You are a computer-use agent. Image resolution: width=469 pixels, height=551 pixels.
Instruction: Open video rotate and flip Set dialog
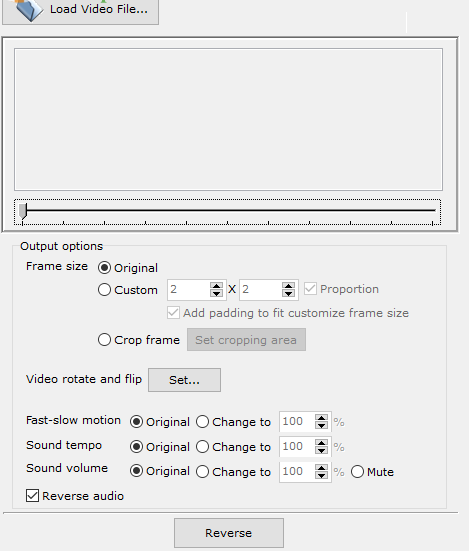click(184, 380)
